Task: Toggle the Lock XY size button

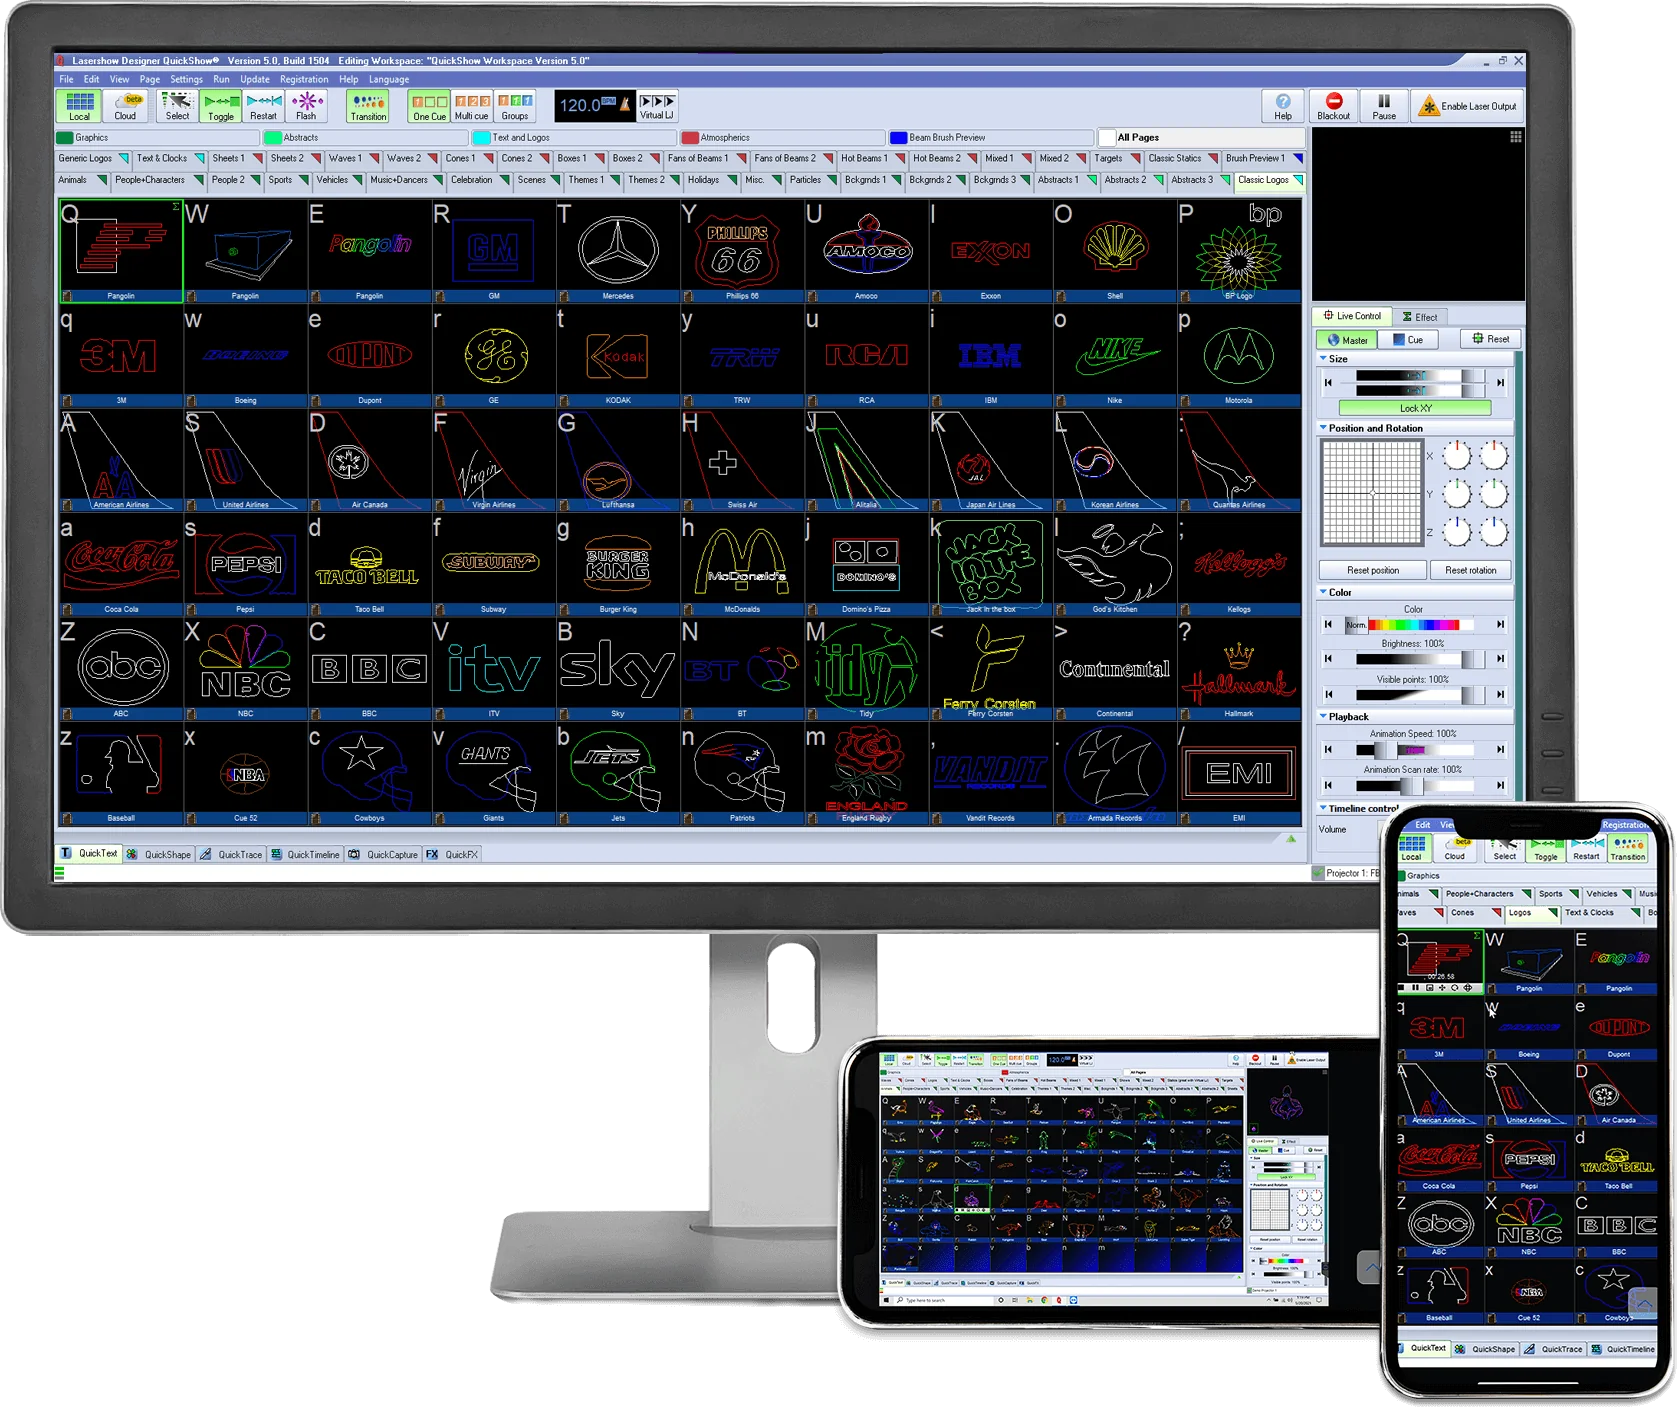Action: 1415,408
